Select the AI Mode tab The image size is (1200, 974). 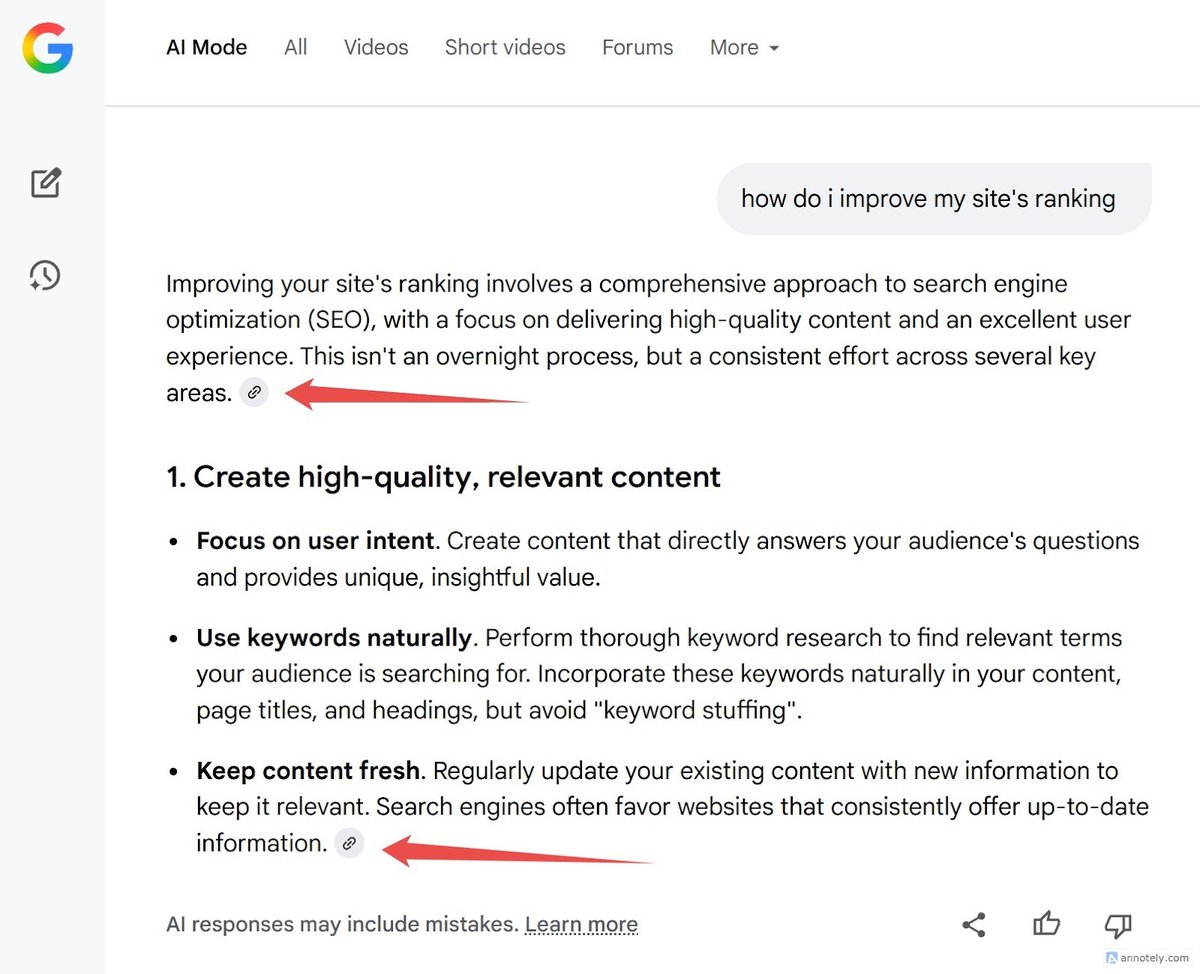coord(207,47)
